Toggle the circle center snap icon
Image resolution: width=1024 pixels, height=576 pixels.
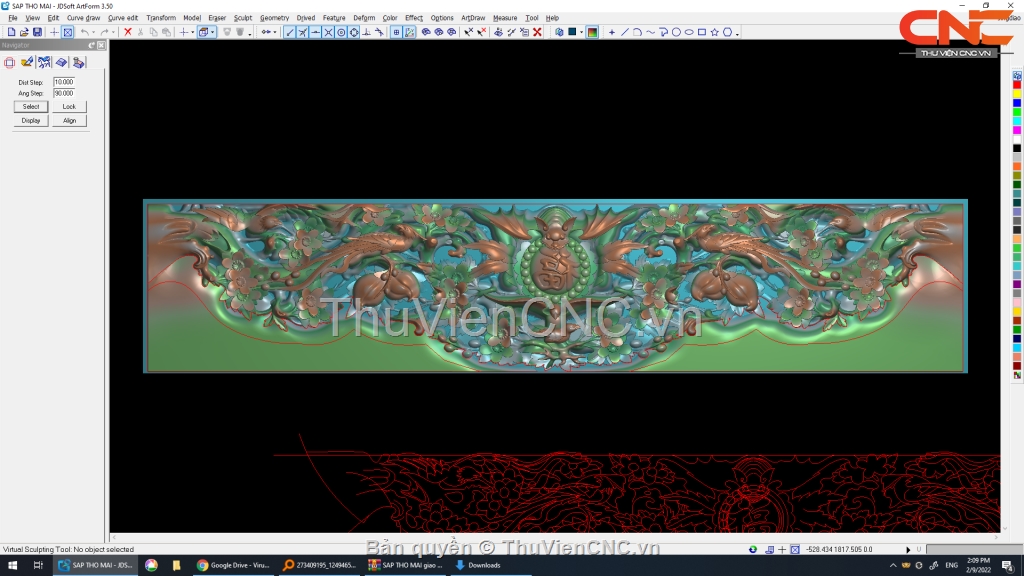click(x=341, y=32)
